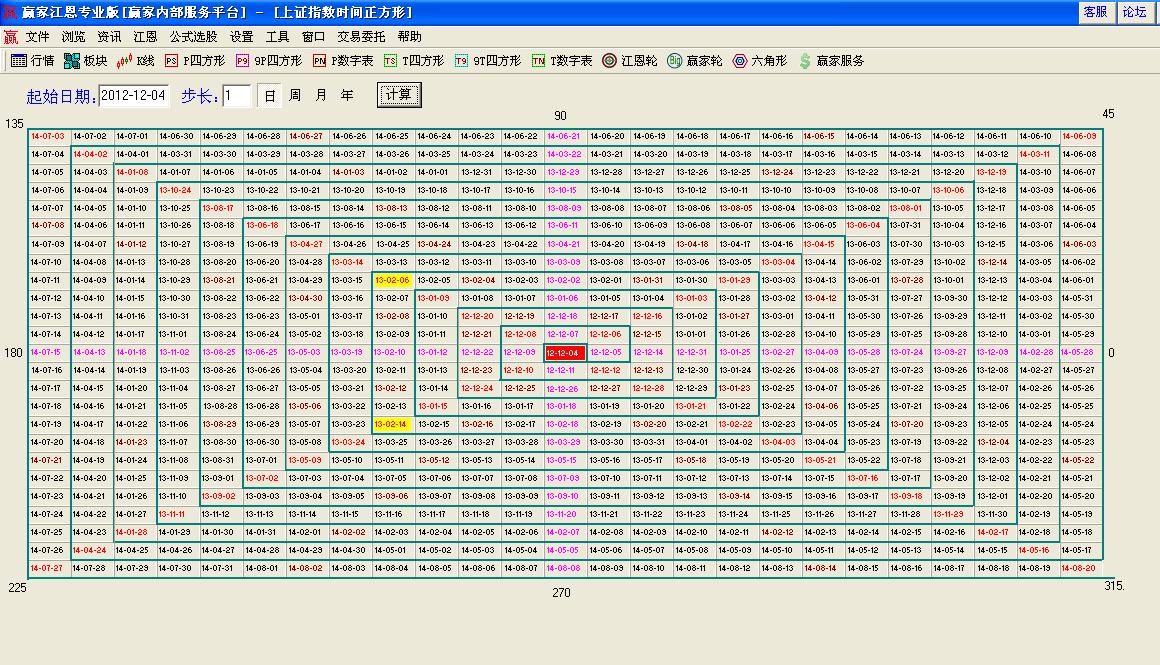Select 周 as the step unit
The width and height of the screenshot is (1160, 665).
[295, 96]
